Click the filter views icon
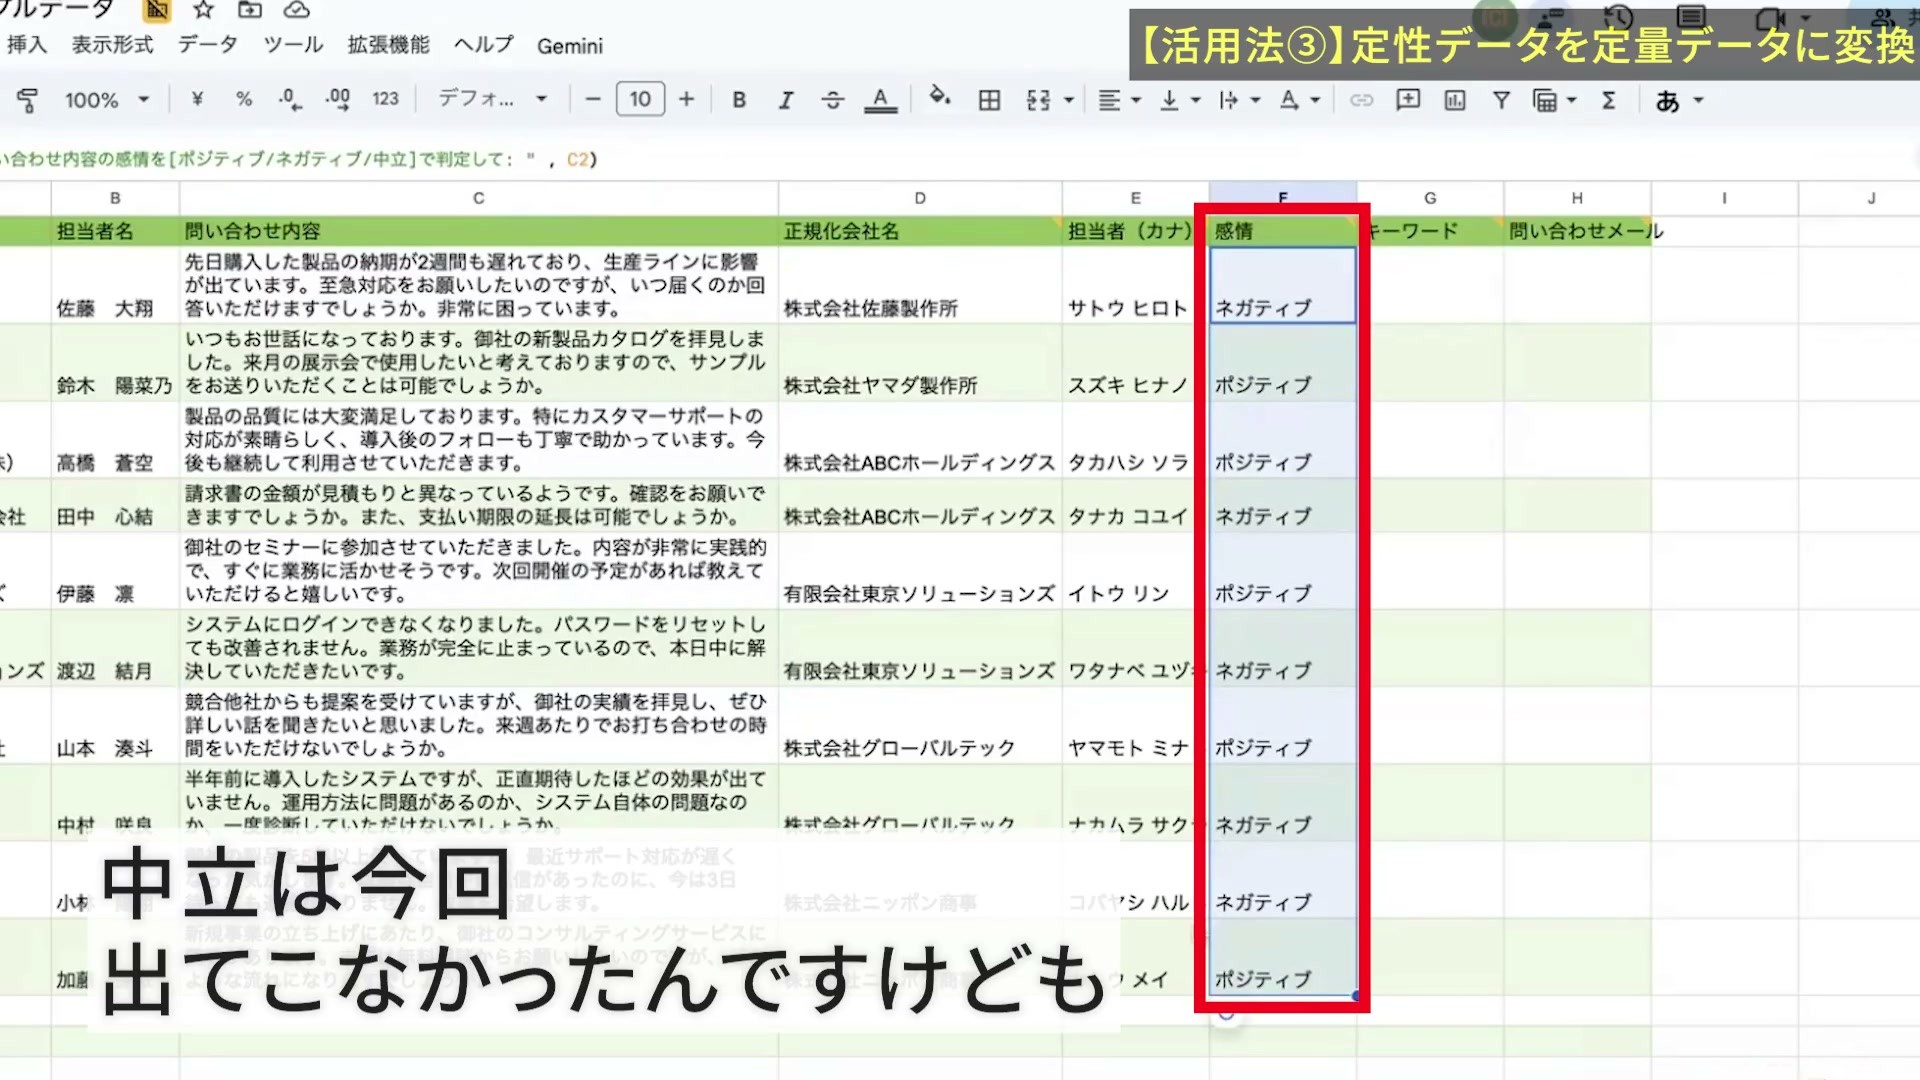The height and width of the screenshot is (1080, 1920). (1545, 100)
